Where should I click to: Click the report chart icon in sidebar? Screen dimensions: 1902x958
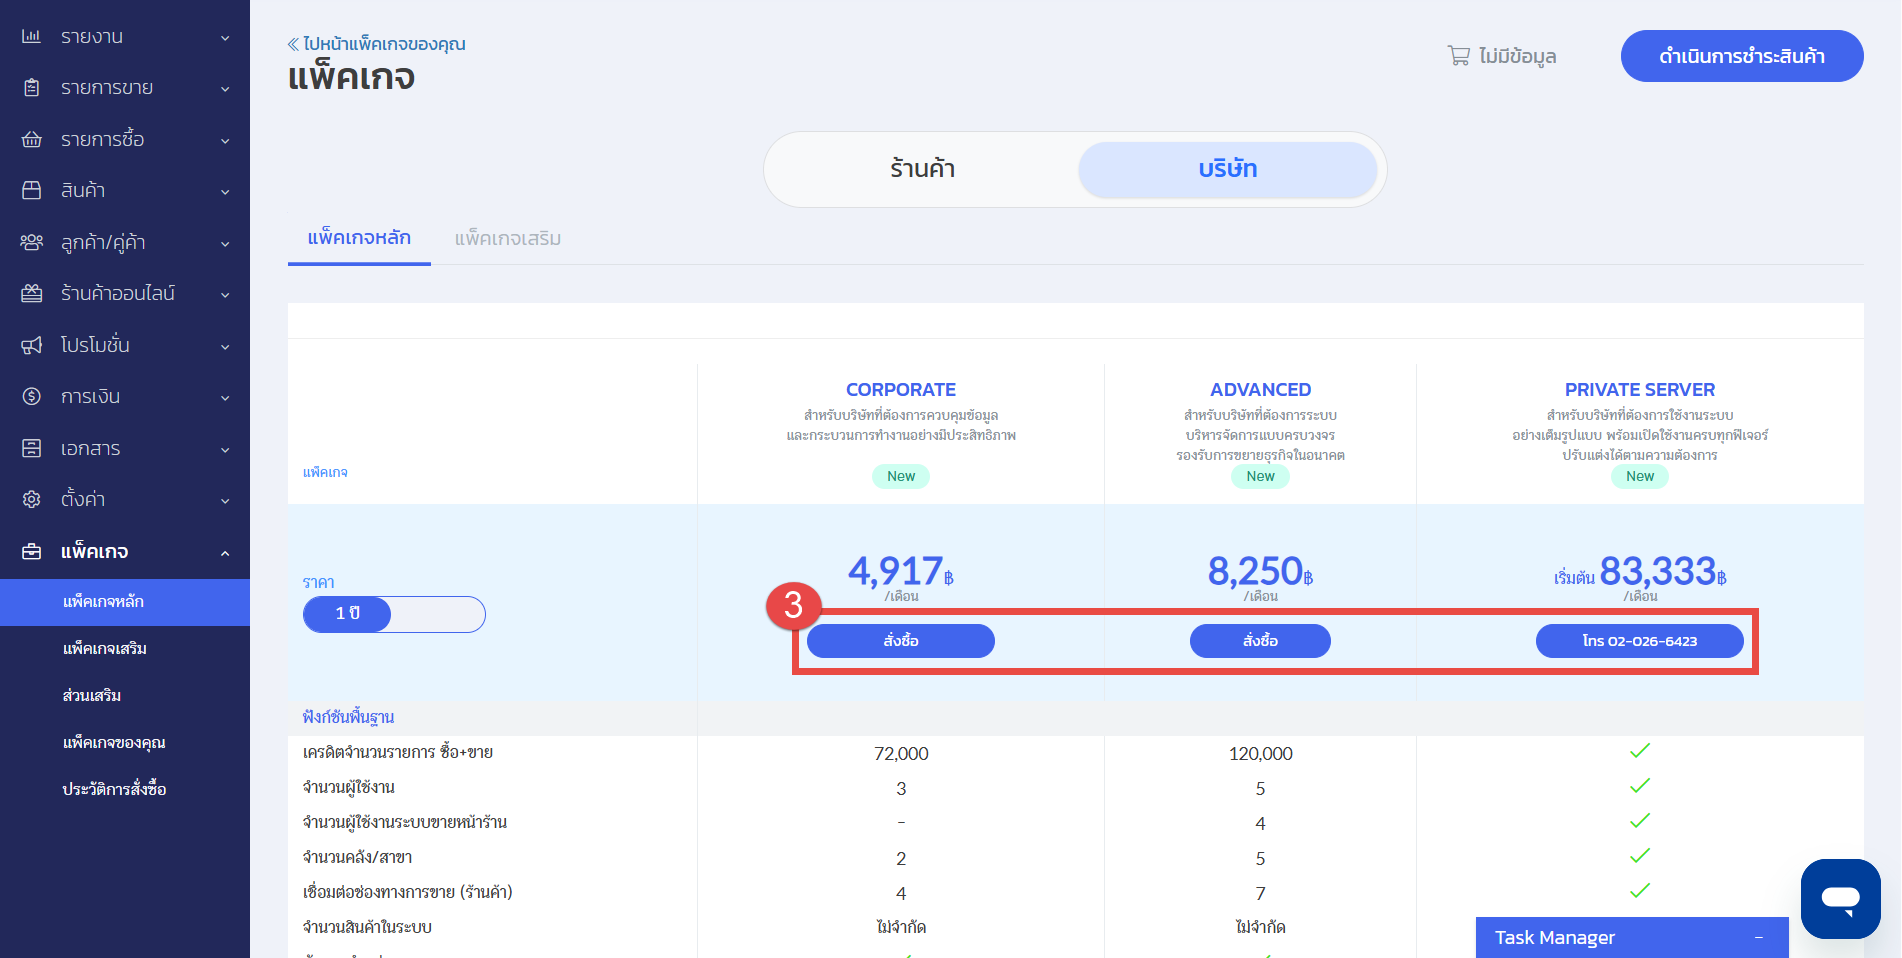[31, 36]
